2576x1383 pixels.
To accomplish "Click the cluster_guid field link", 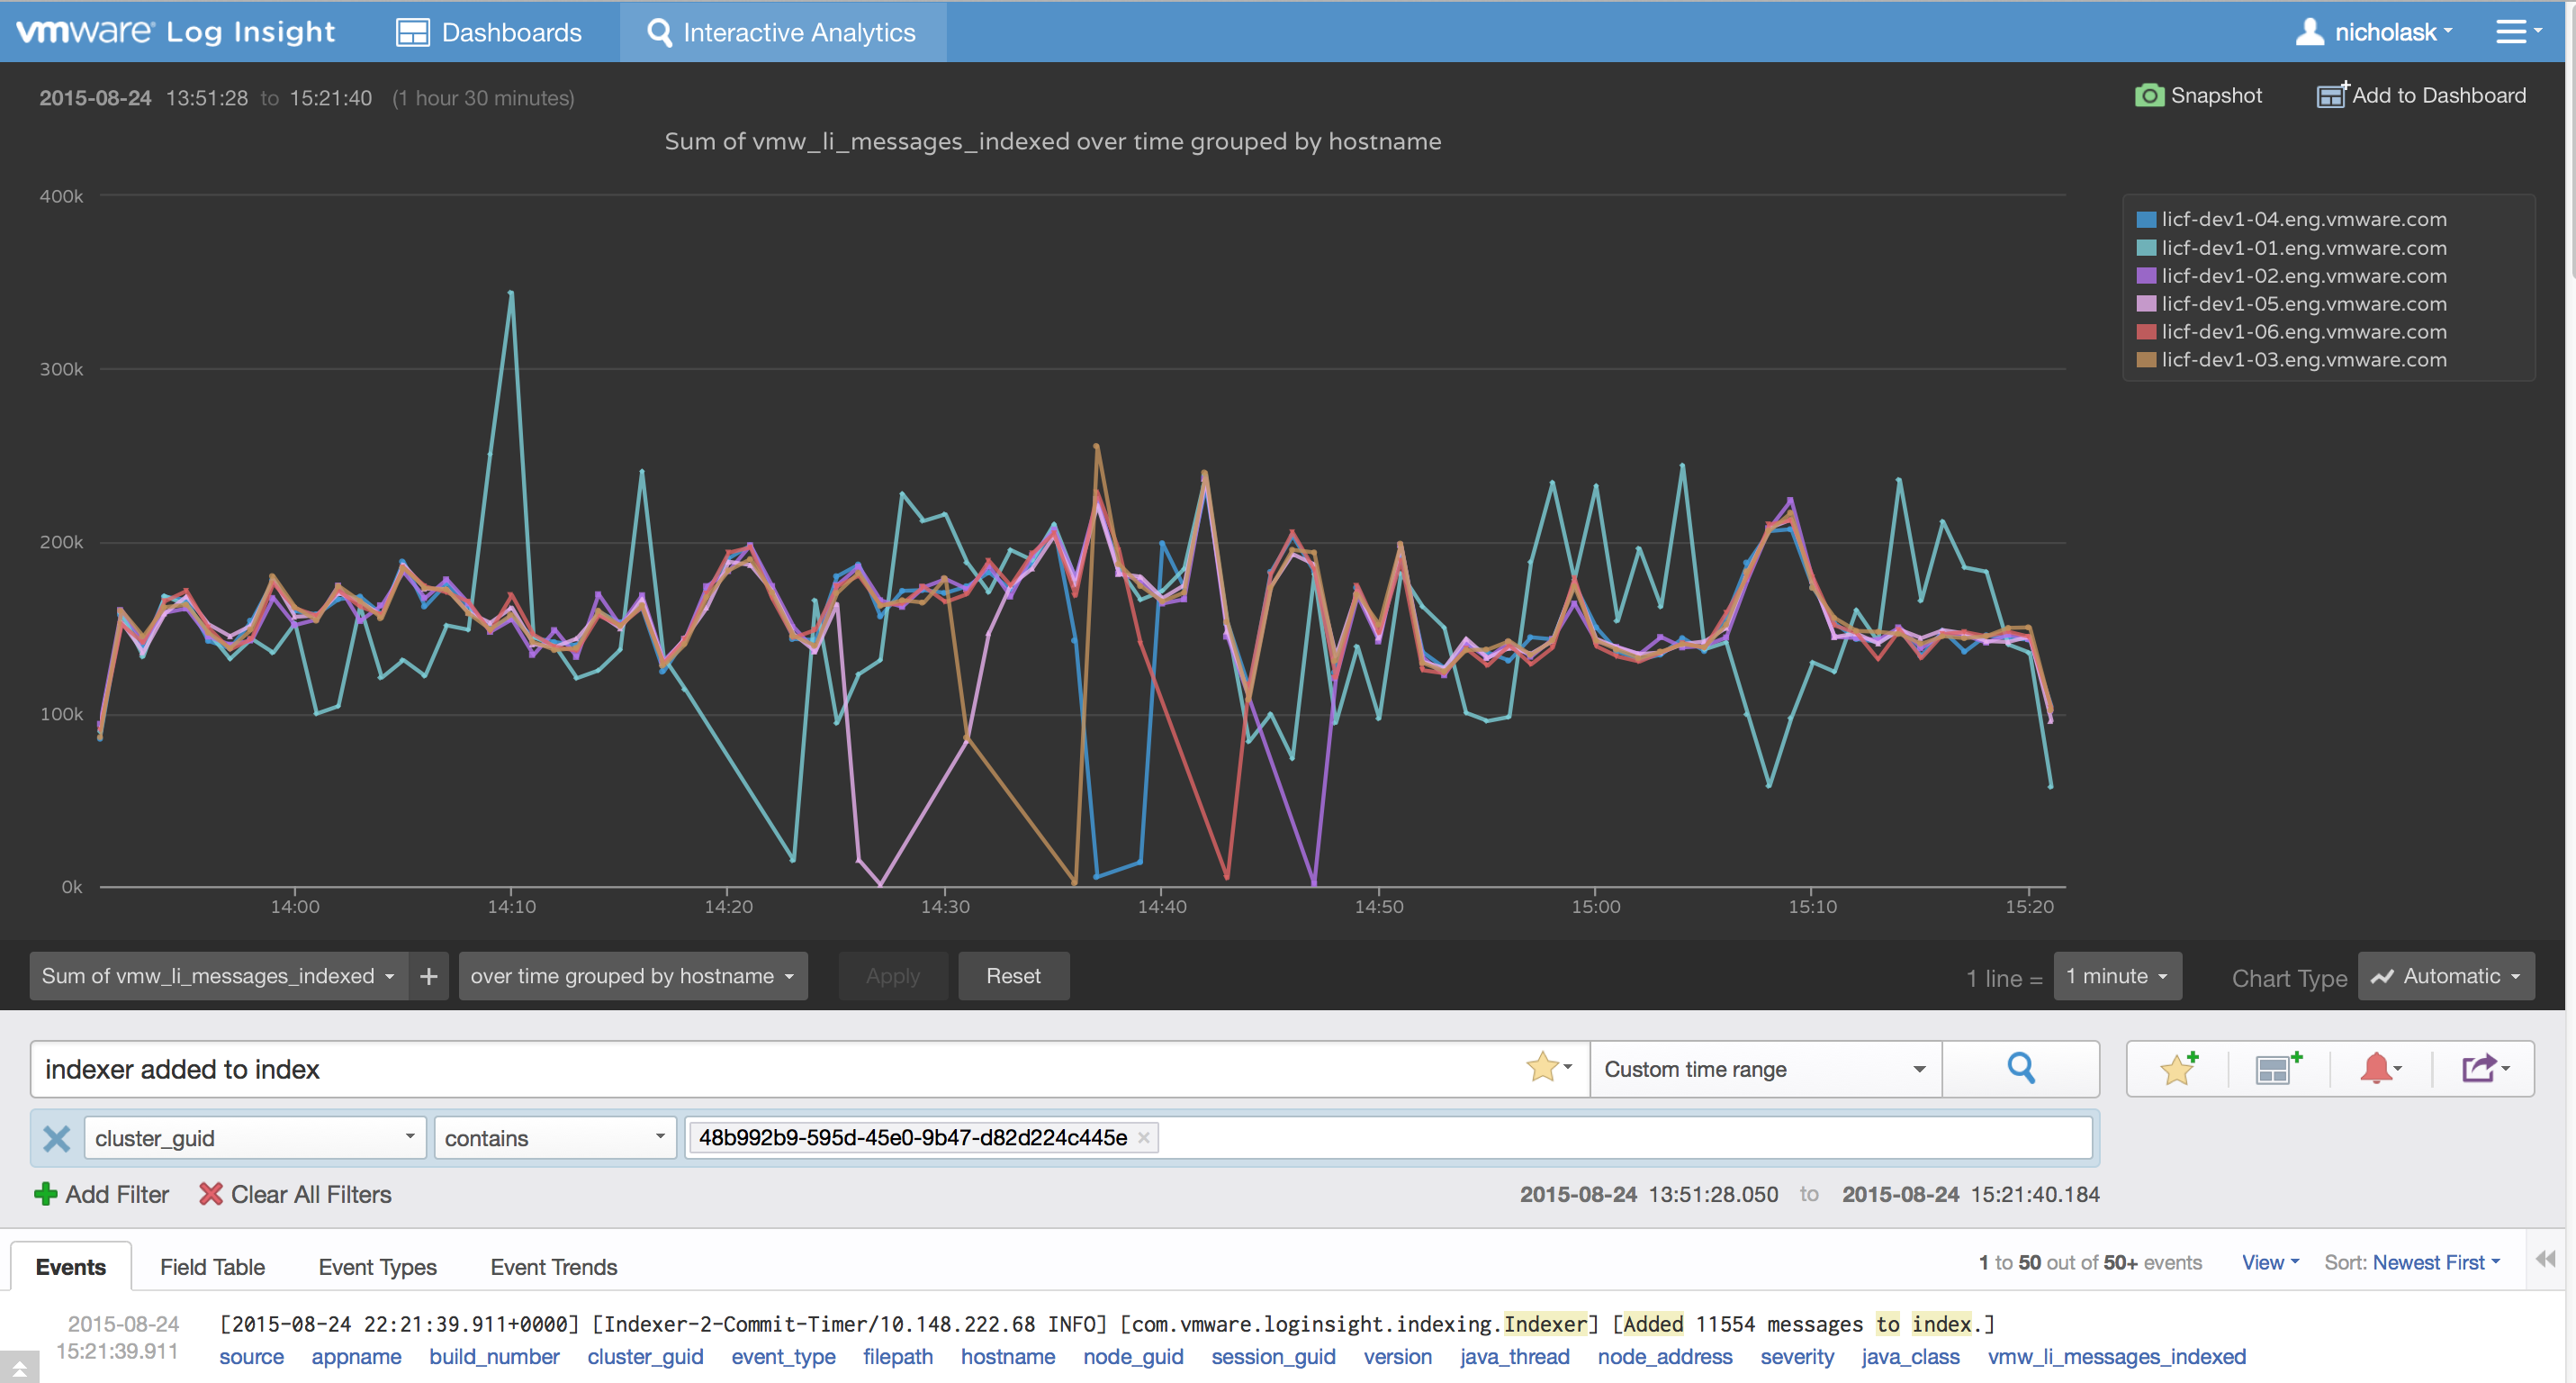I will click(x=645, y=1356).
